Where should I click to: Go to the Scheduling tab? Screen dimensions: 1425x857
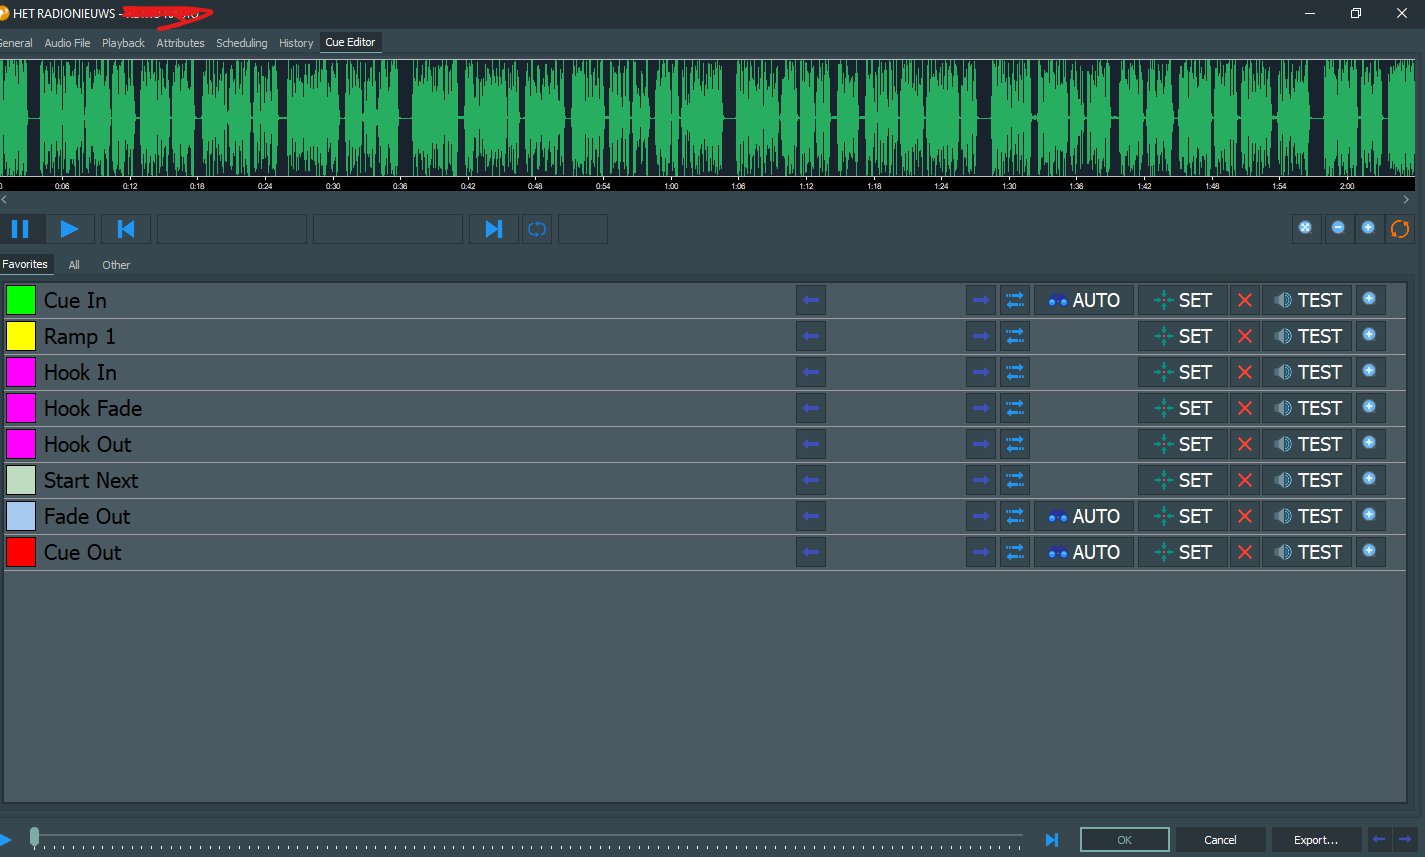click(242, 43)
